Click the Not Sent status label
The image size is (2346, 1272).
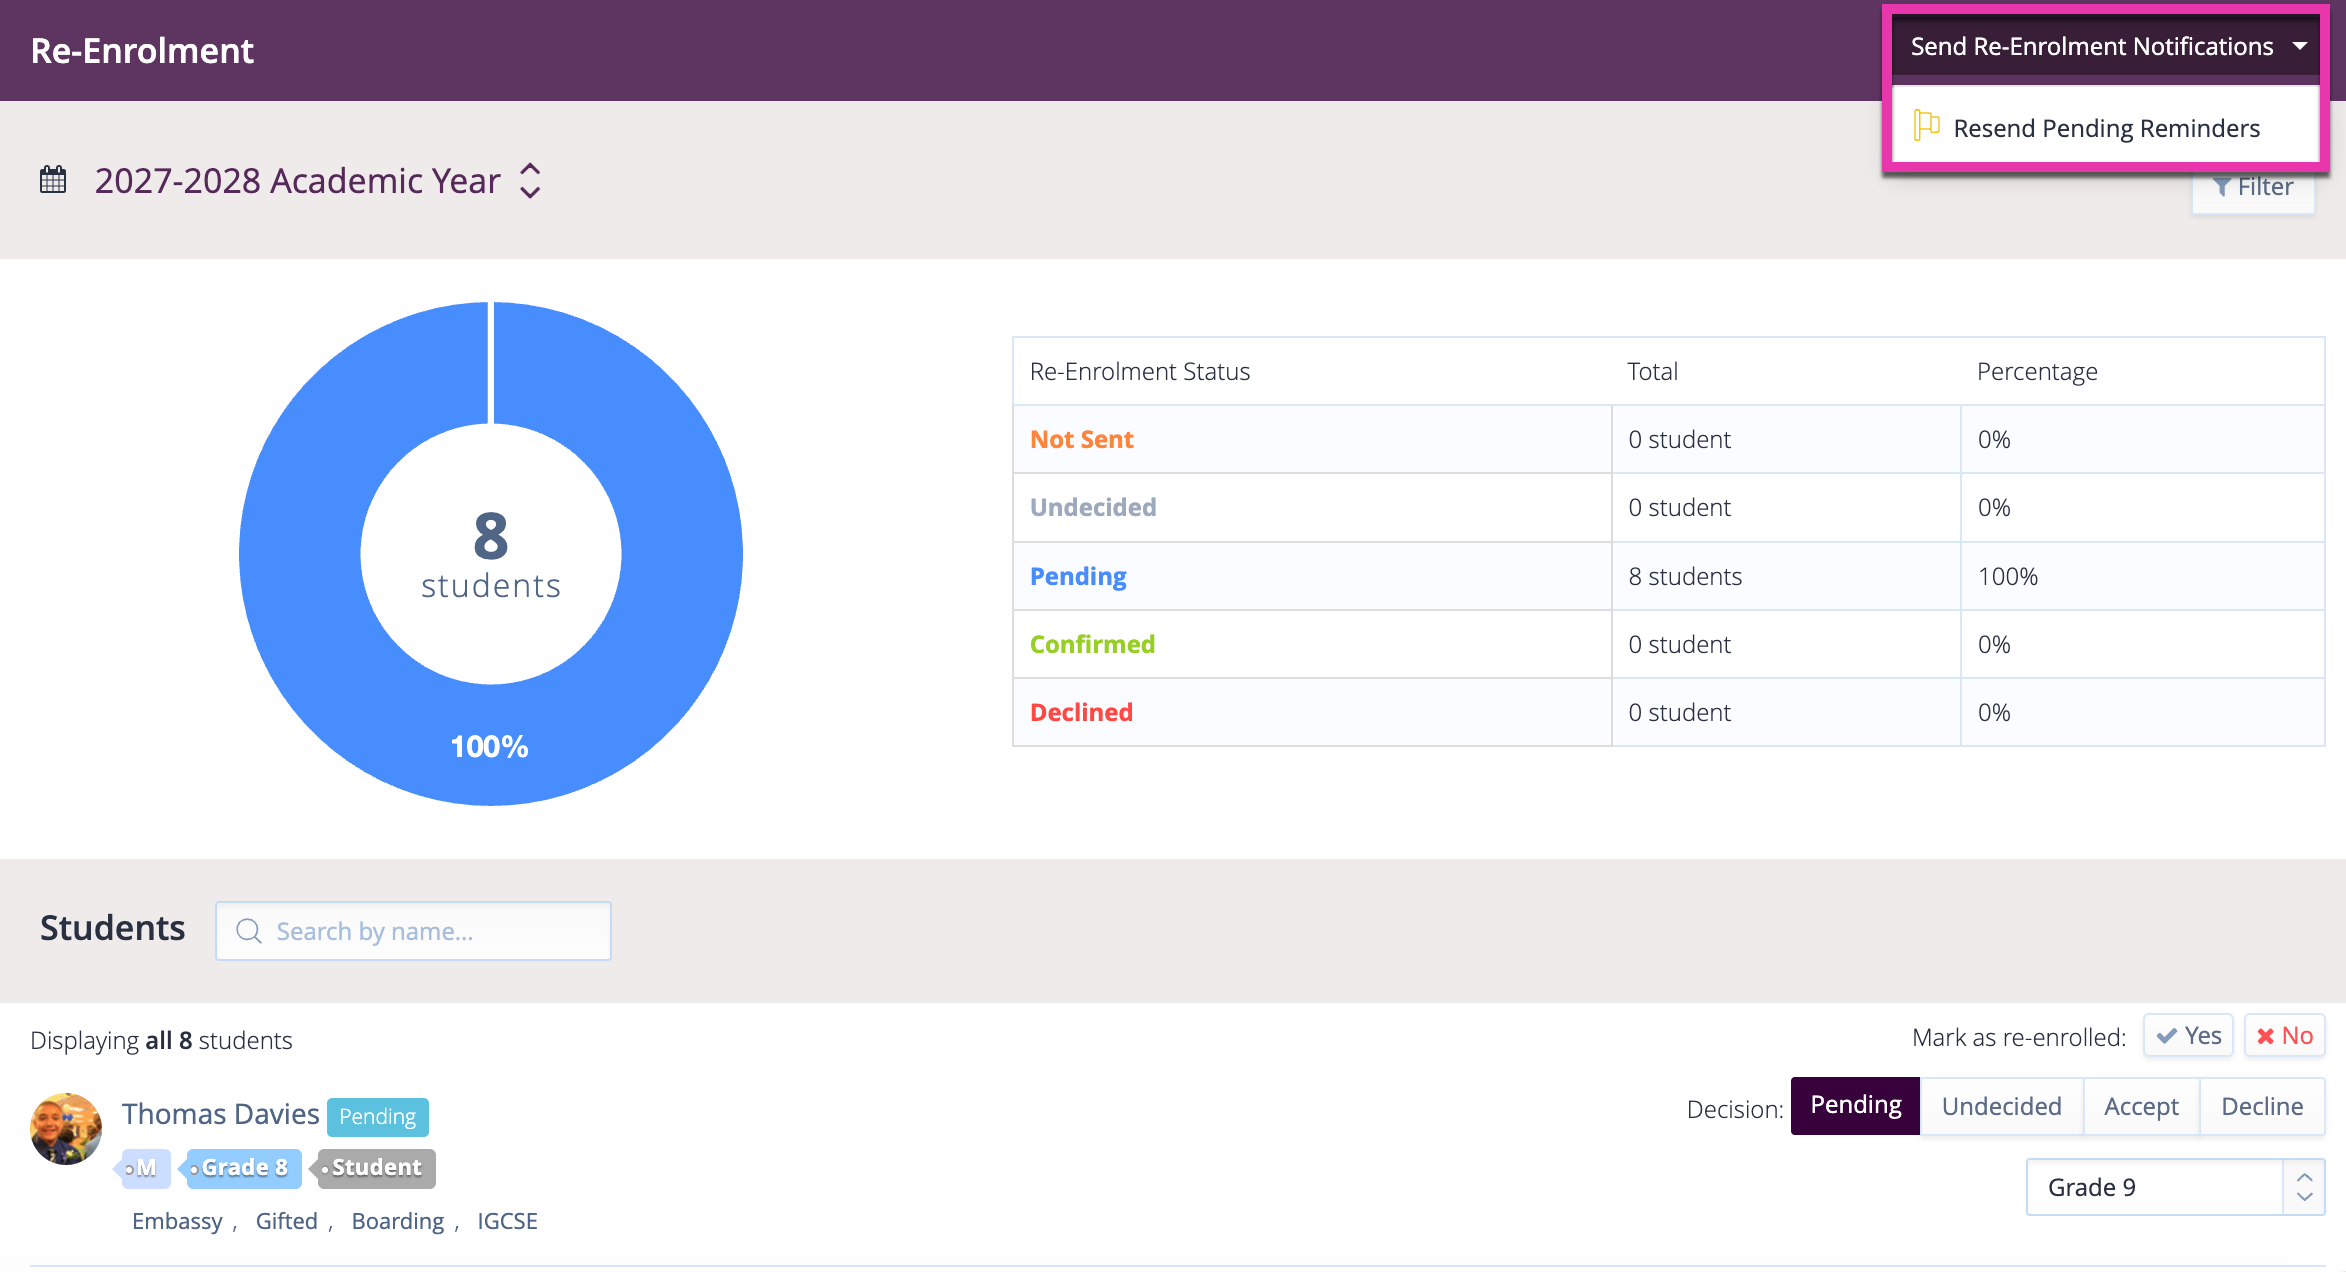(x=1081, y=439)
